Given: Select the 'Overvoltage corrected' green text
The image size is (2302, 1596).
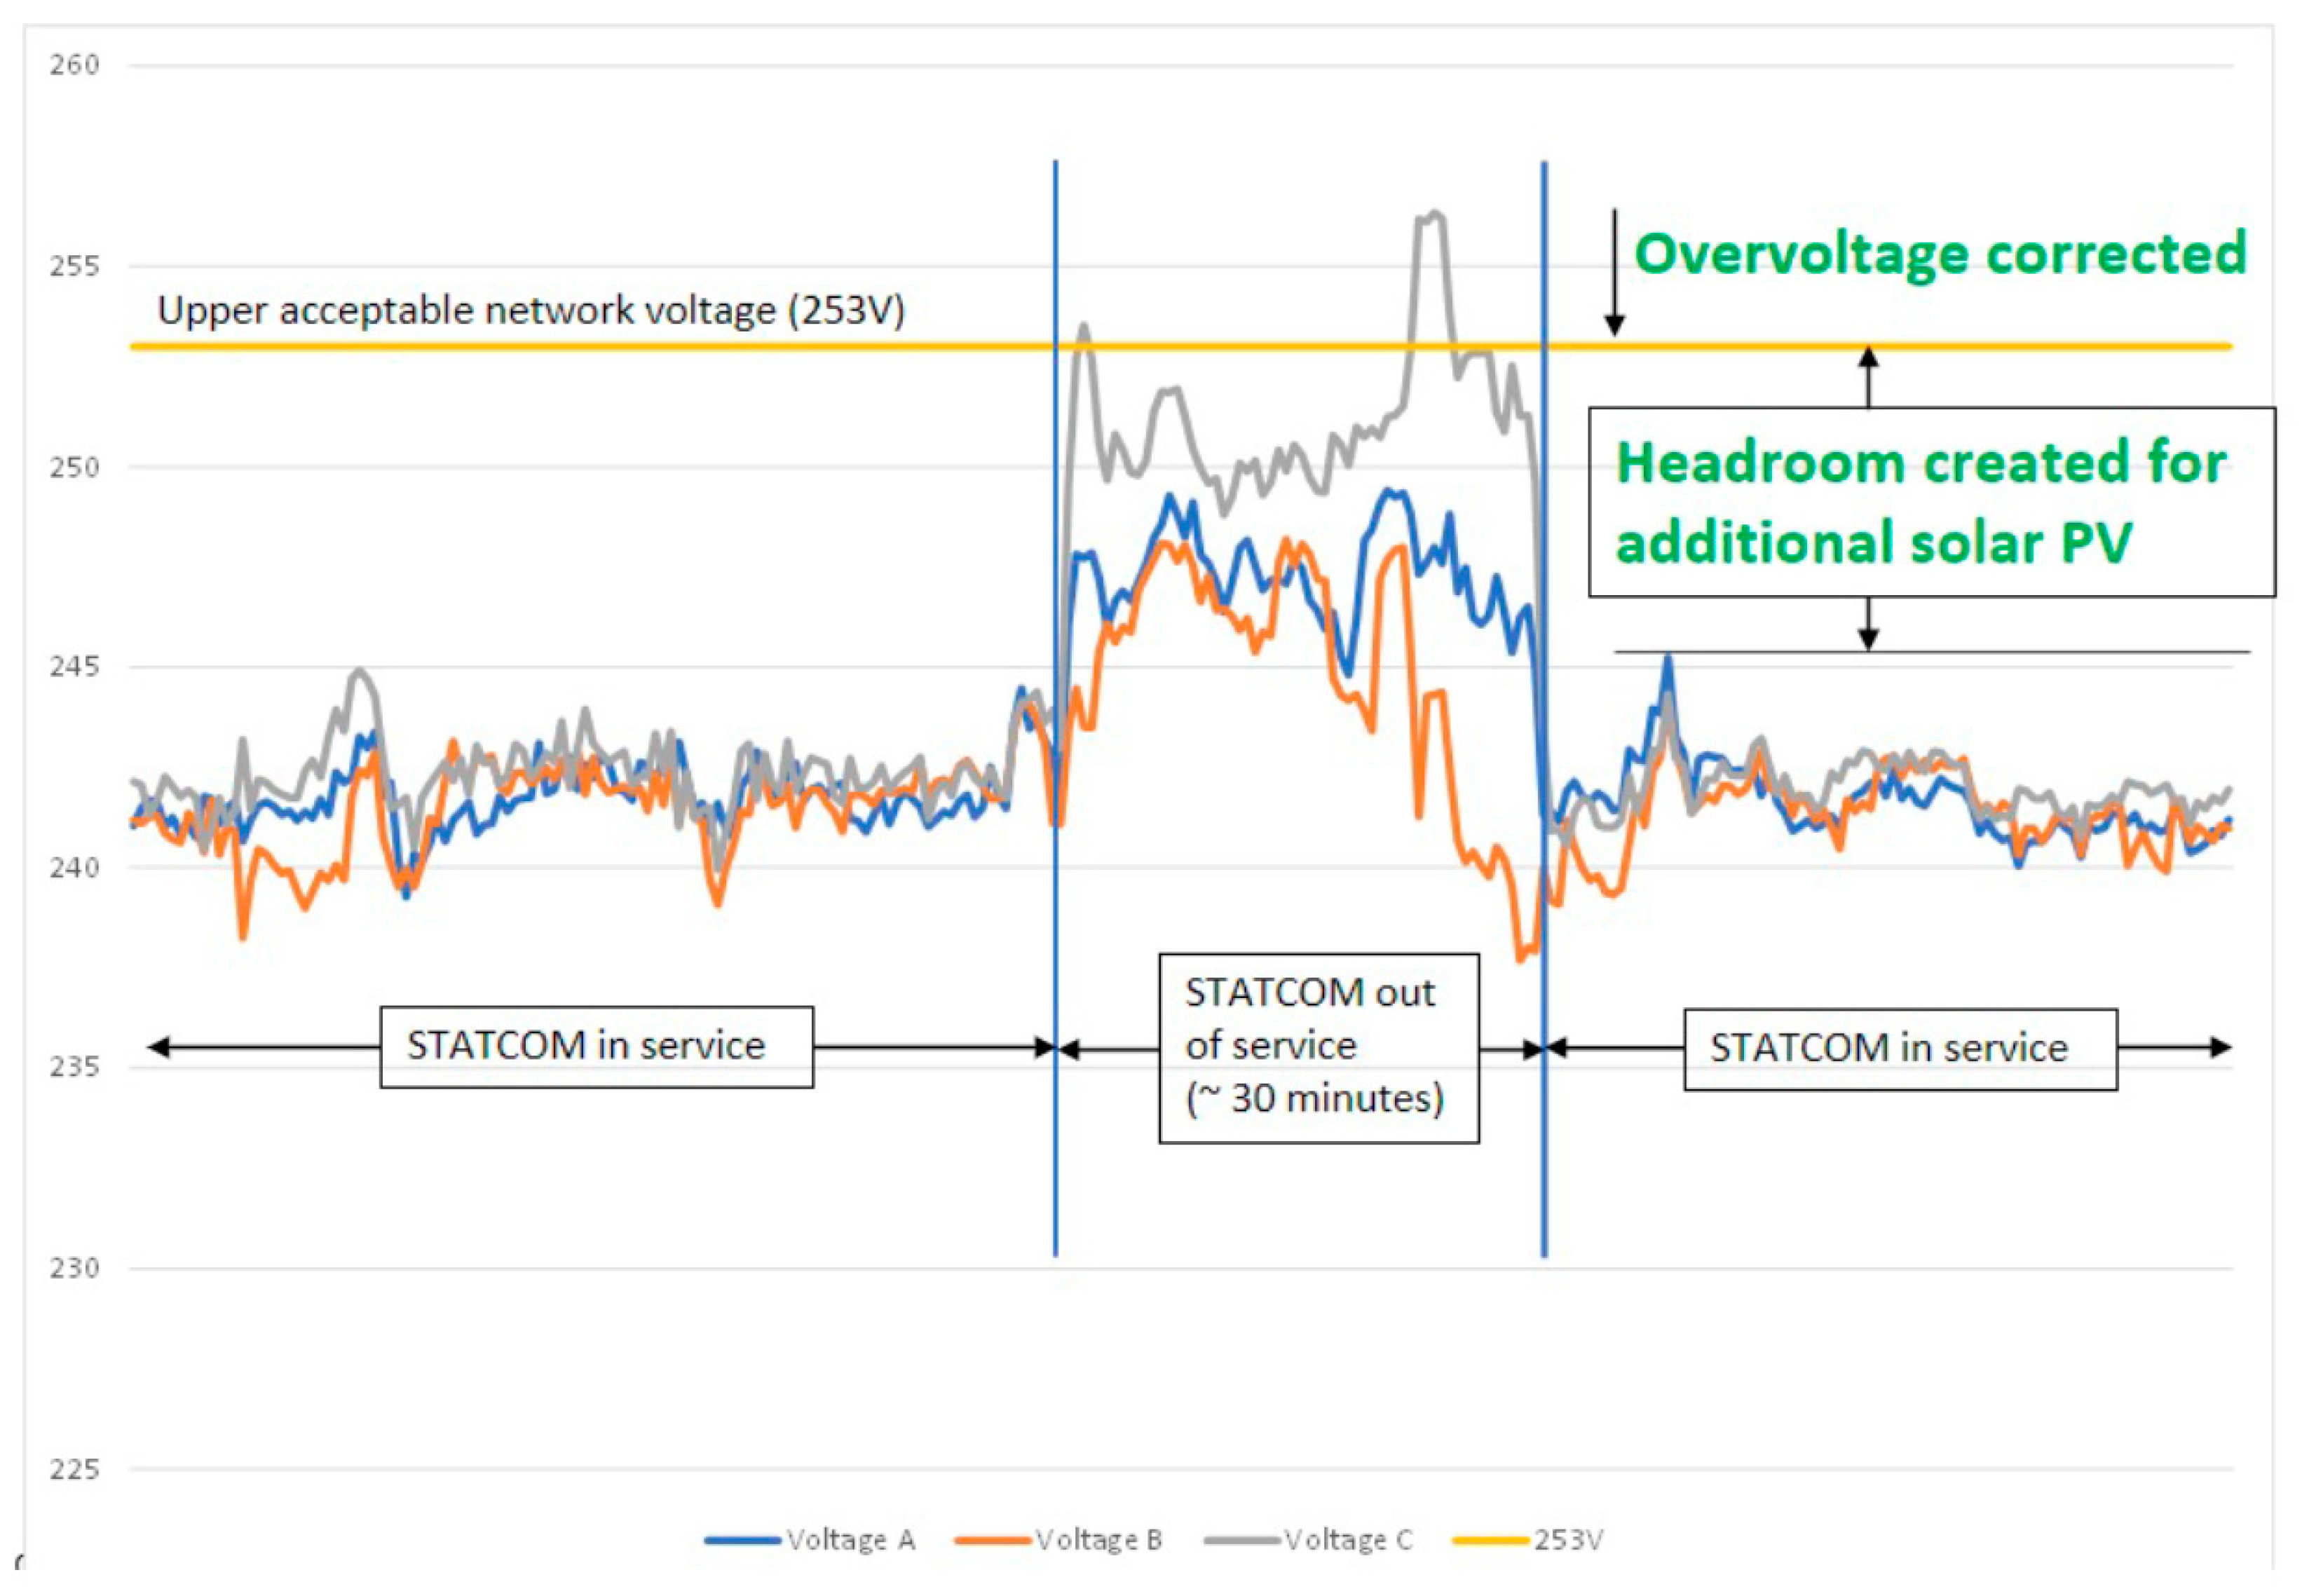Looking at the screenshot, I should (1940, 254).
